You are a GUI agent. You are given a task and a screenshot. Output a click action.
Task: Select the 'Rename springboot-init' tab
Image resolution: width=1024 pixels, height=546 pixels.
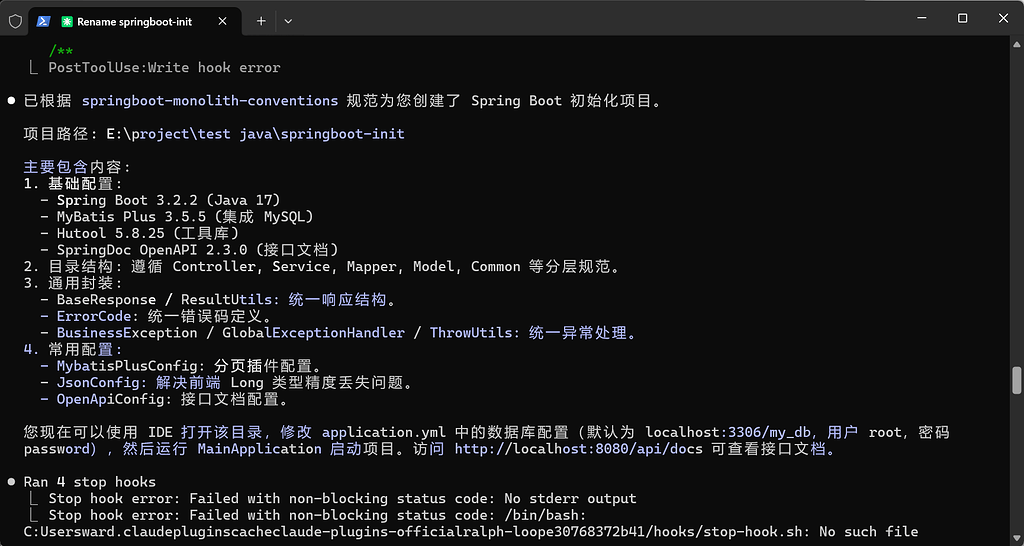(x=135, y=22)
